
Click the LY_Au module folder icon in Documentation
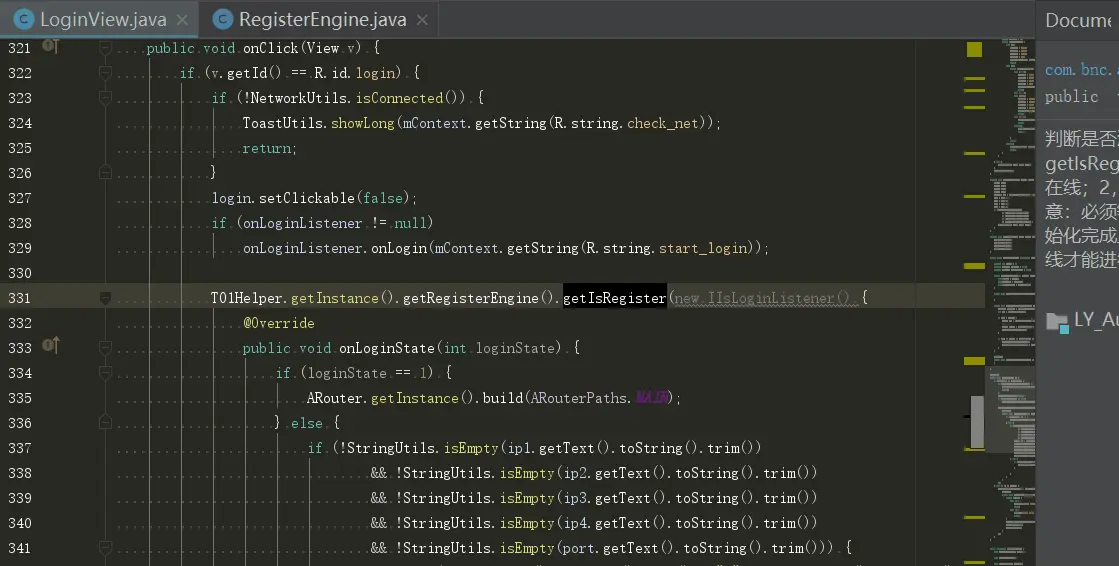(x=1057, y=322)
